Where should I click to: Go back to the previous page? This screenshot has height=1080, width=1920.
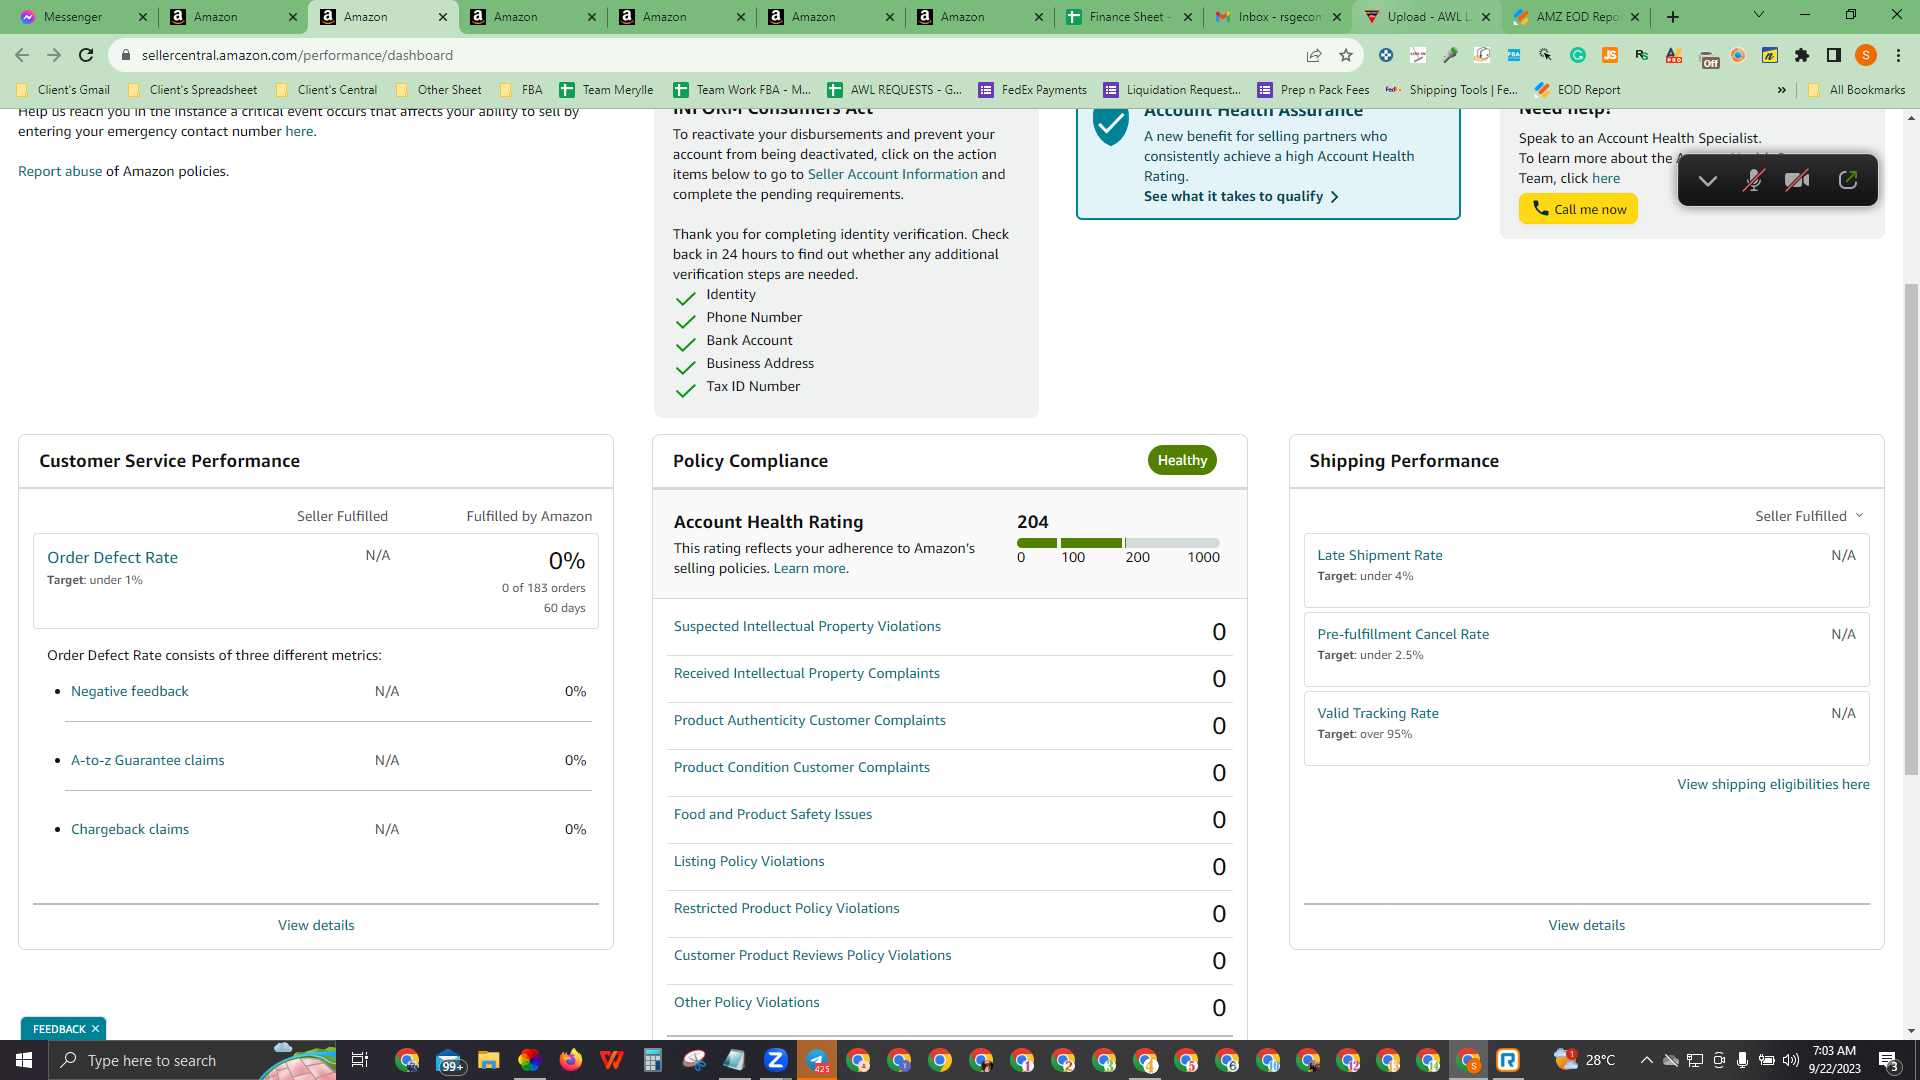pos(22,55)
